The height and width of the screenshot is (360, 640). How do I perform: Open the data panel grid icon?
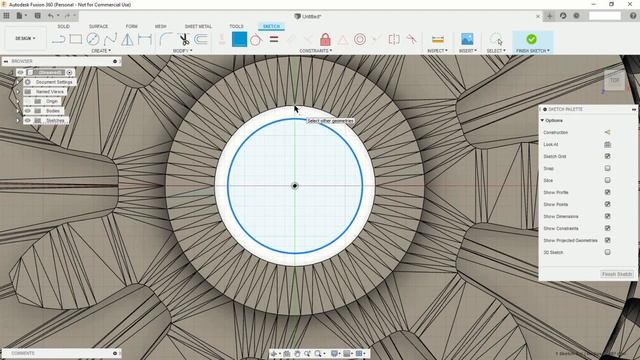(6, 16)
